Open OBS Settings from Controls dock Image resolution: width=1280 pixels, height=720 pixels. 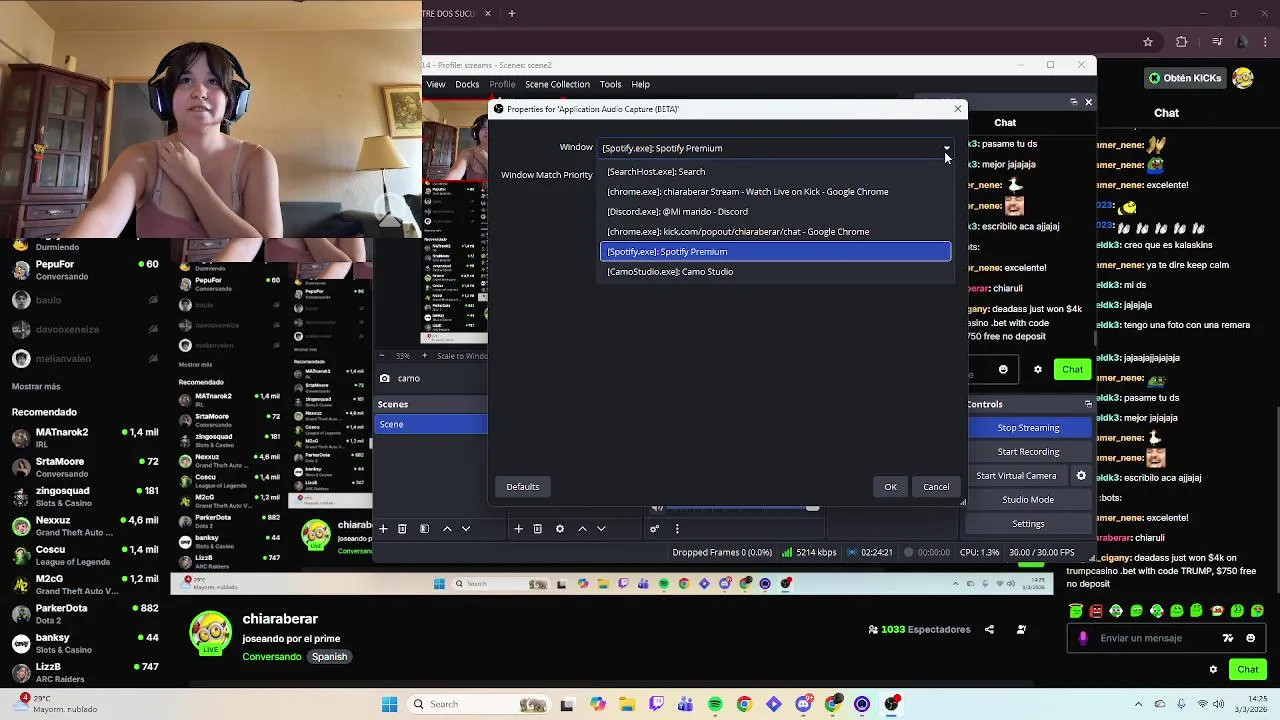1028,524
